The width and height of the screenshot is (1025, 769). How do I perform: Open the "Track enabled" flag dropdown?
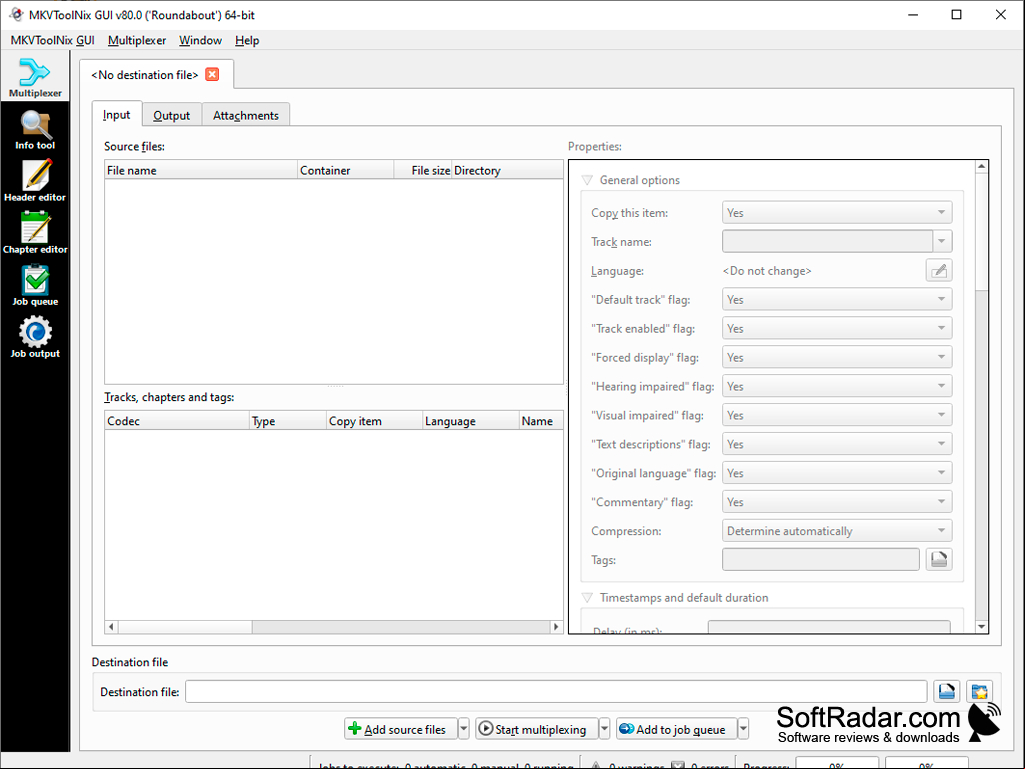click(837, 328)
